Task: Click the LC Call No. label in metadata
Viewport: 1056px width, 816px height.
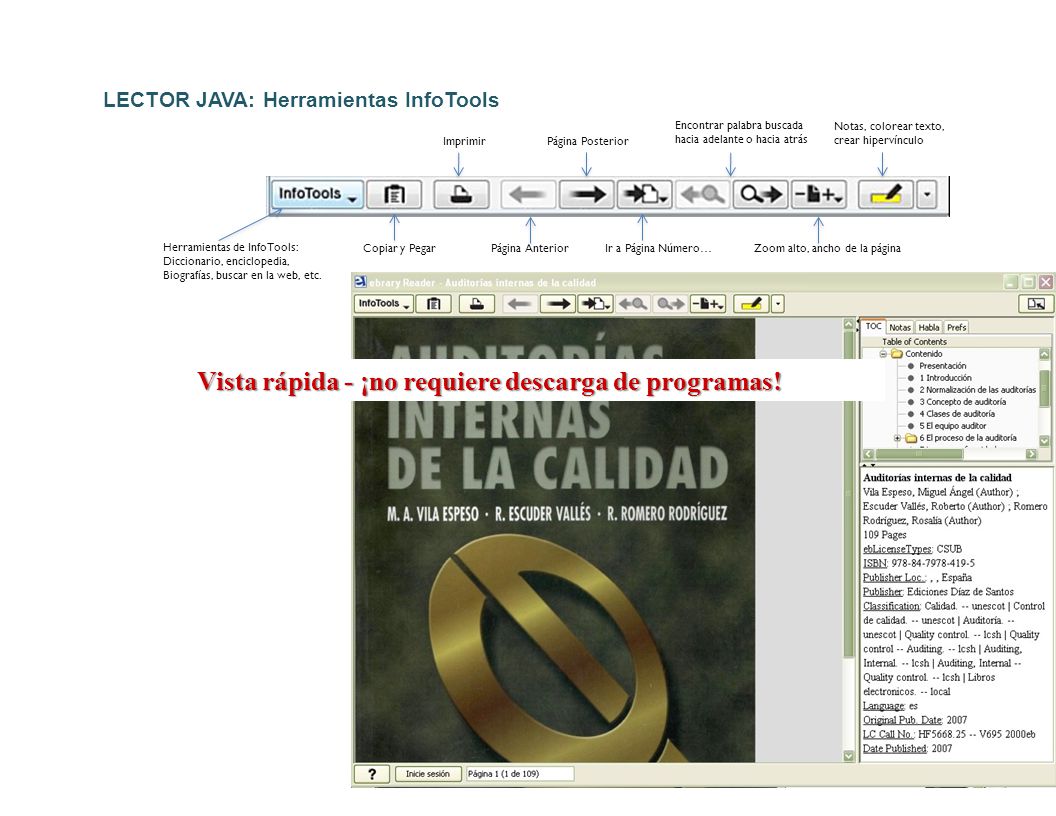Action: (x=889, y=734)
